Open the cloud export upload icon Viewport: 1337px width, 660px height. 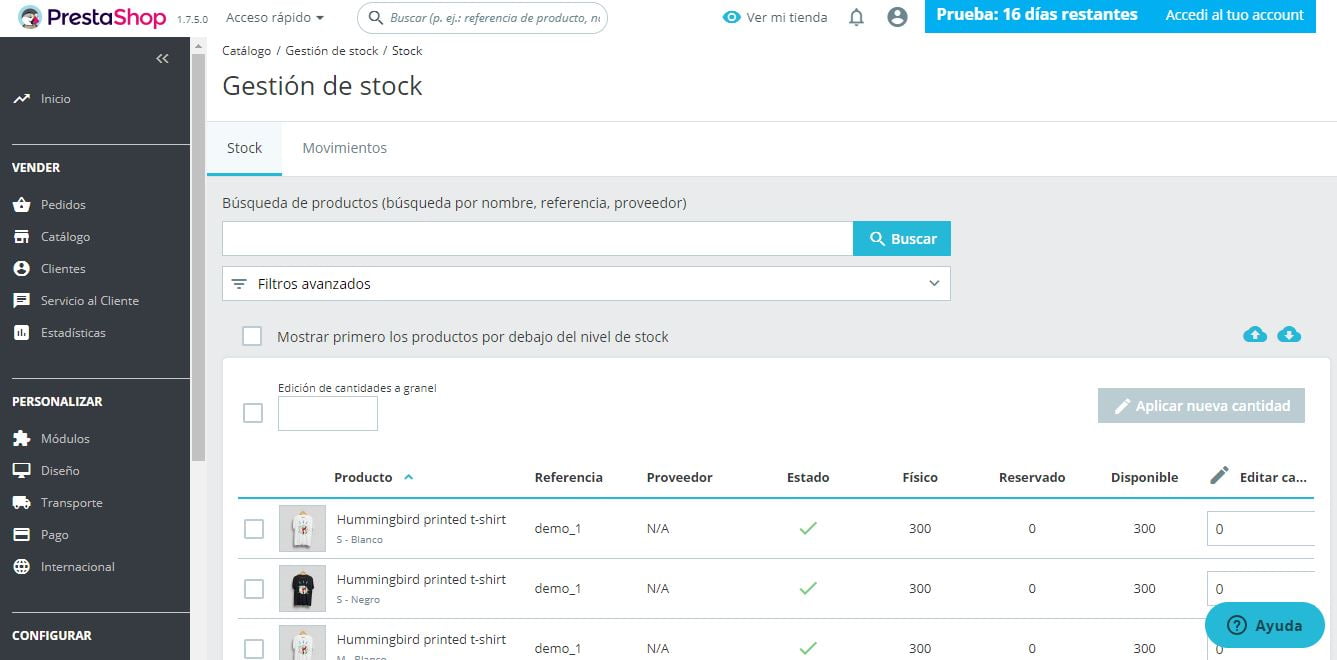(x=1255, y=334)
